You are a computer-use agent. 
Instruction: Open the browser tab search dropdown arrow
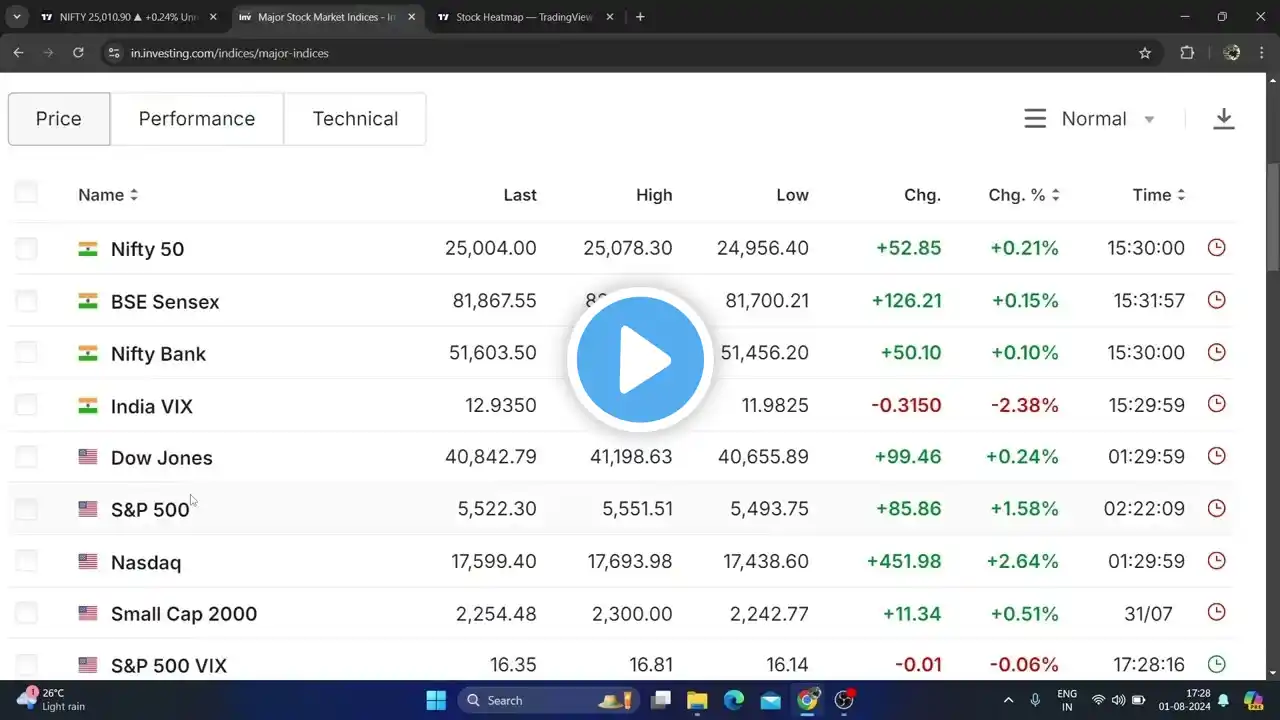pos(17,17)
